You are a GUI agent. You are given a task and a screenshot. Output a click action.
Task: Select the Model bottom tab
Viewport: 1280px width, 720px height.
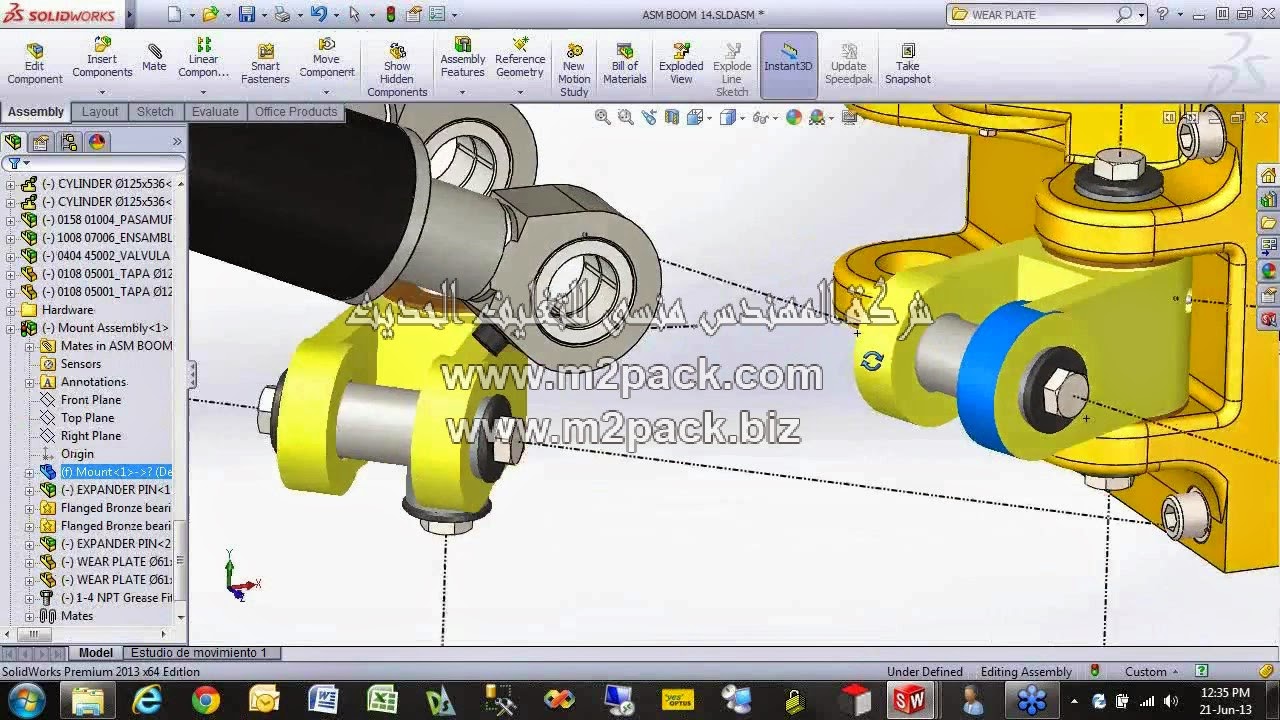tap(96, 653)
